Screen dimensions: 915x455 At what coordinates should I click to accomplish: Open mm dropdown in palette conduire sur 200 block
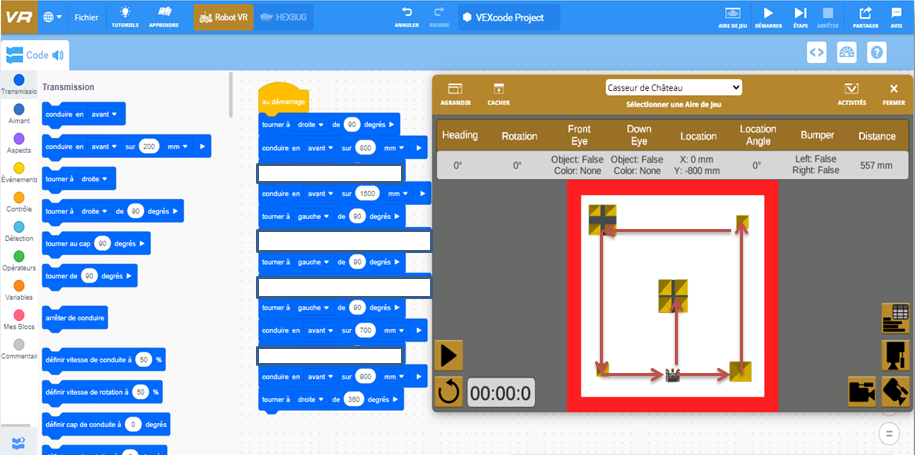[179, 146]
